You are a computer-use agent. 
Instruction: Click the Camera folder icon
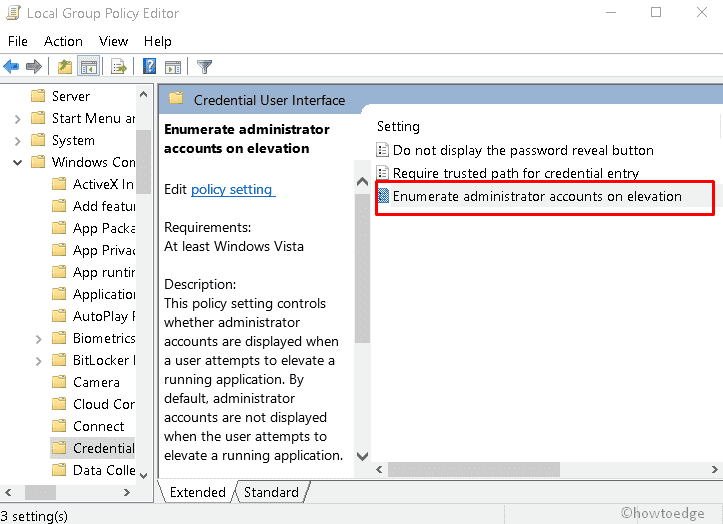[x=59, y=381]
